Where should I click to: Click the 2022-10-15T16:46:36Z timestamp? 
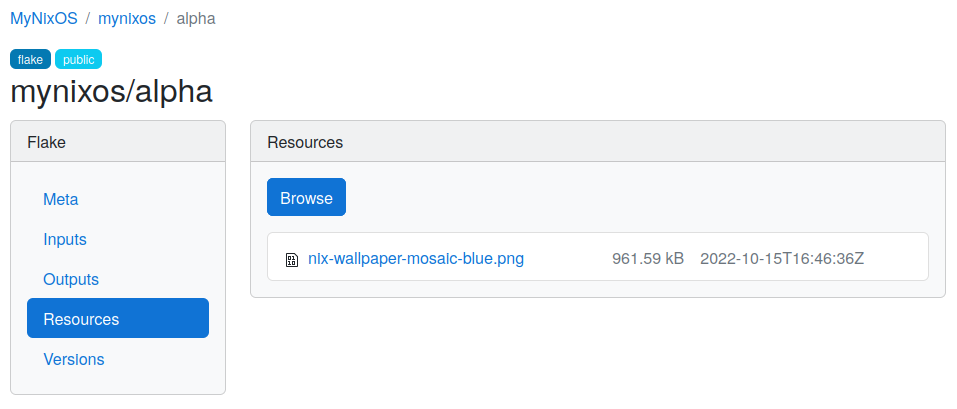pyautogui.click(x=782, y=259)
